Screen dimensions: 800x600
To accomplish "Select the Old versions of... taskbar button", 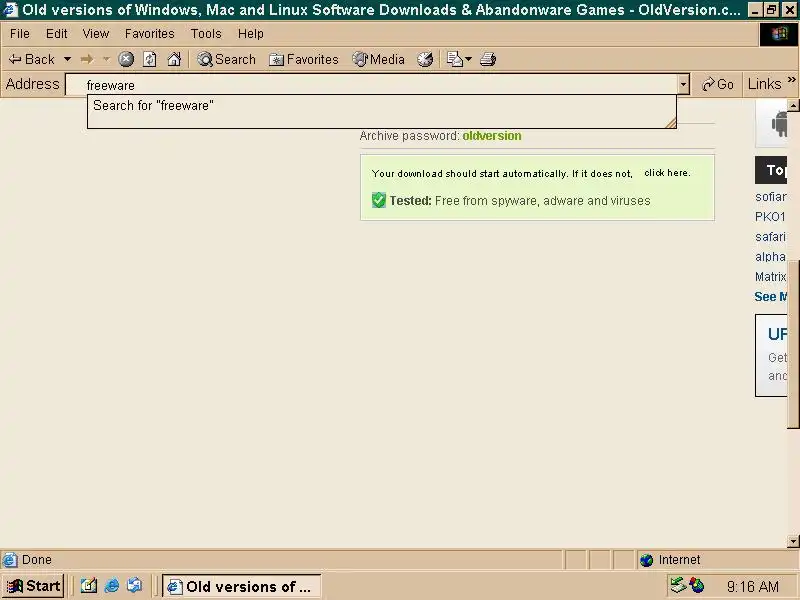I will (241, 586).
